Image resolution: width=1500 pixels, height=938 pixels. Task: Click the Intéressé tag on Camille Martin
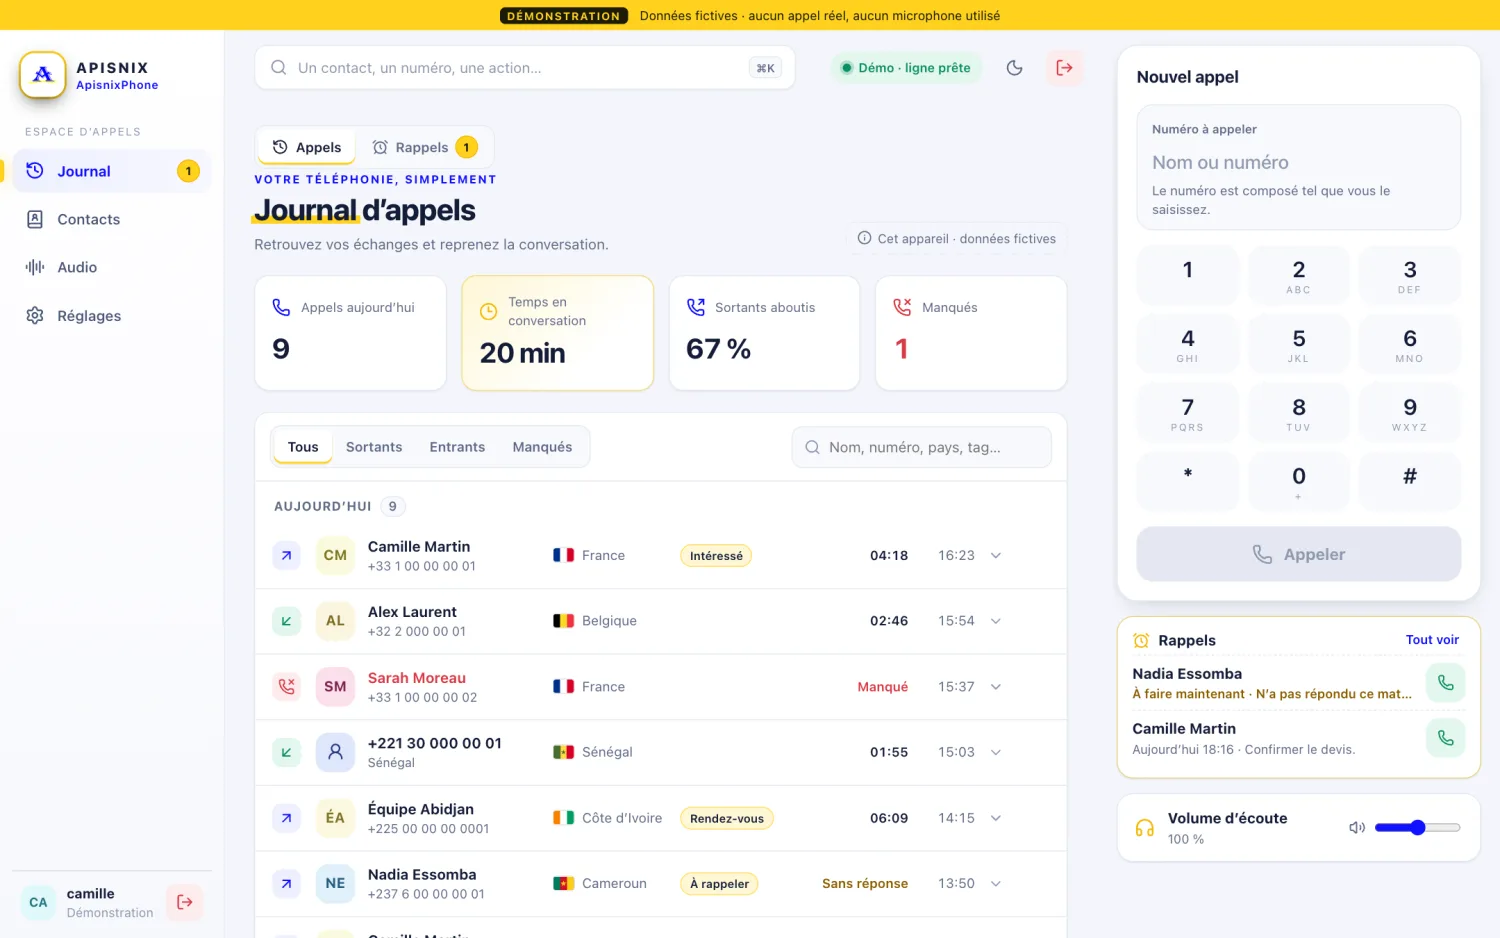point(716,556)
